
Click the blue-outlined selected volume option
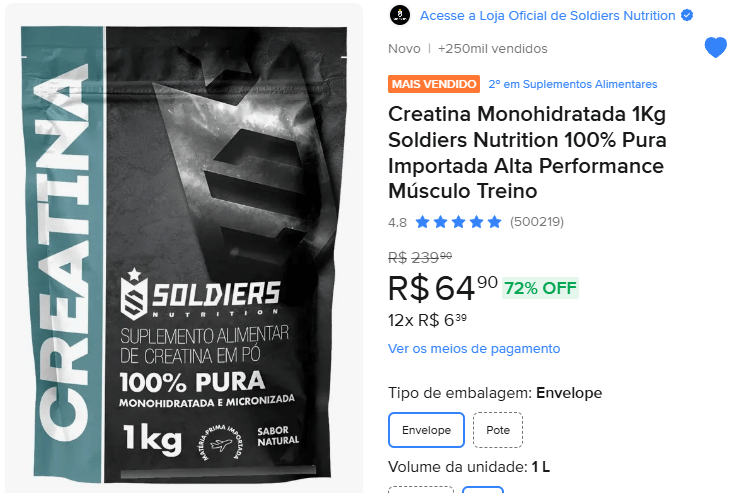[483, 489]
